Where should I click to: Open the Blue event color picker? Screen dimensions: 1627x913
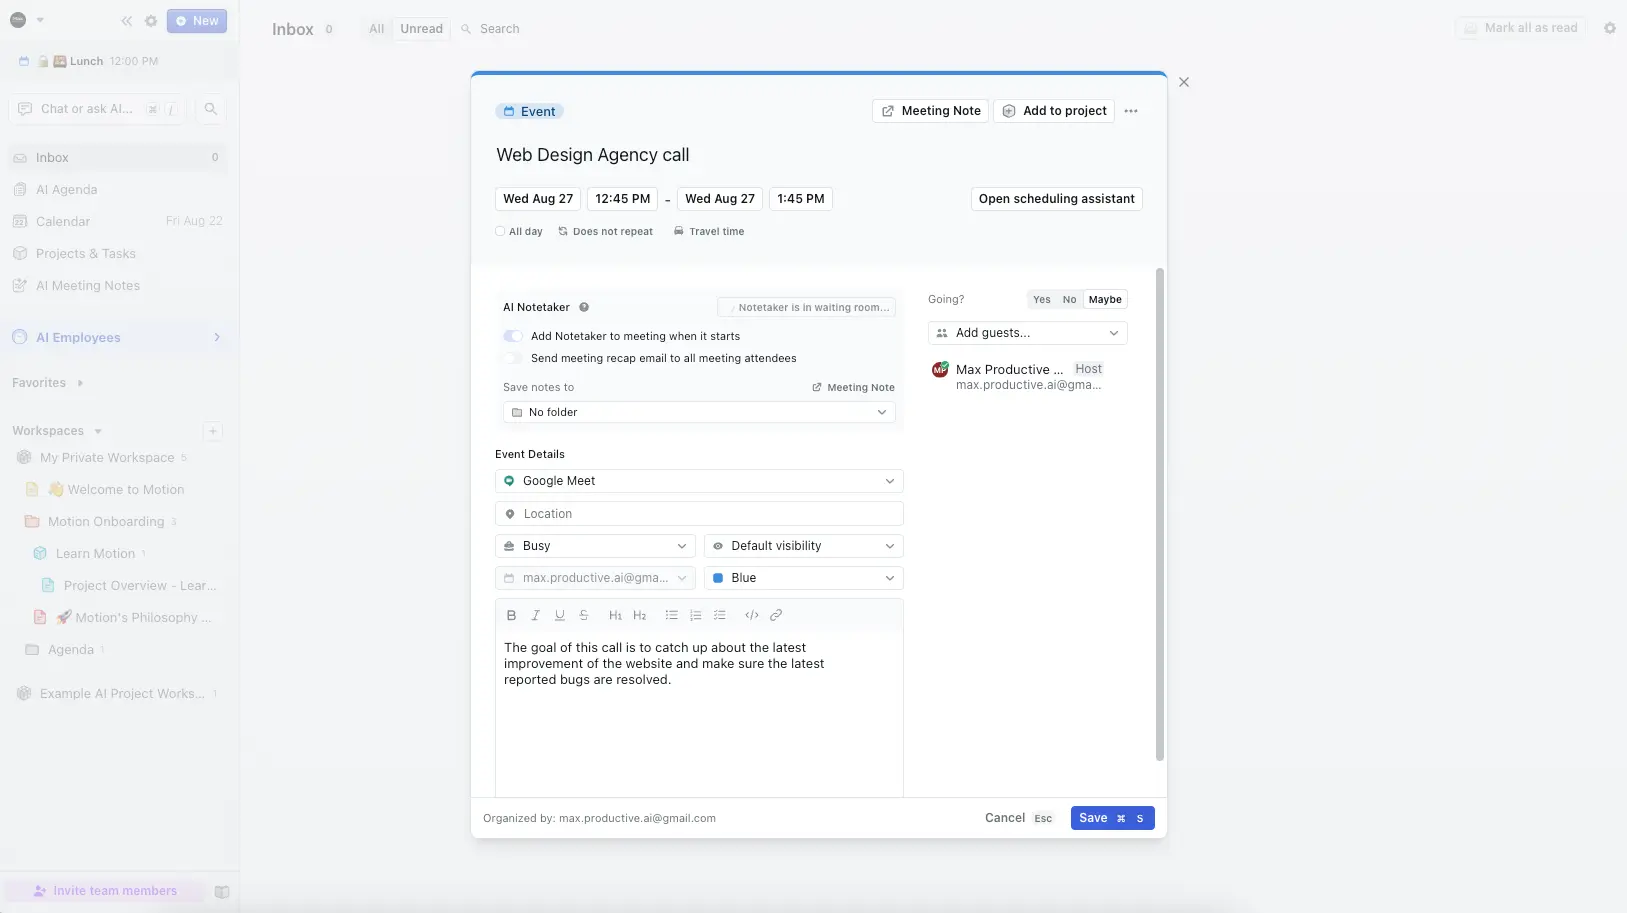coord(804,578)
